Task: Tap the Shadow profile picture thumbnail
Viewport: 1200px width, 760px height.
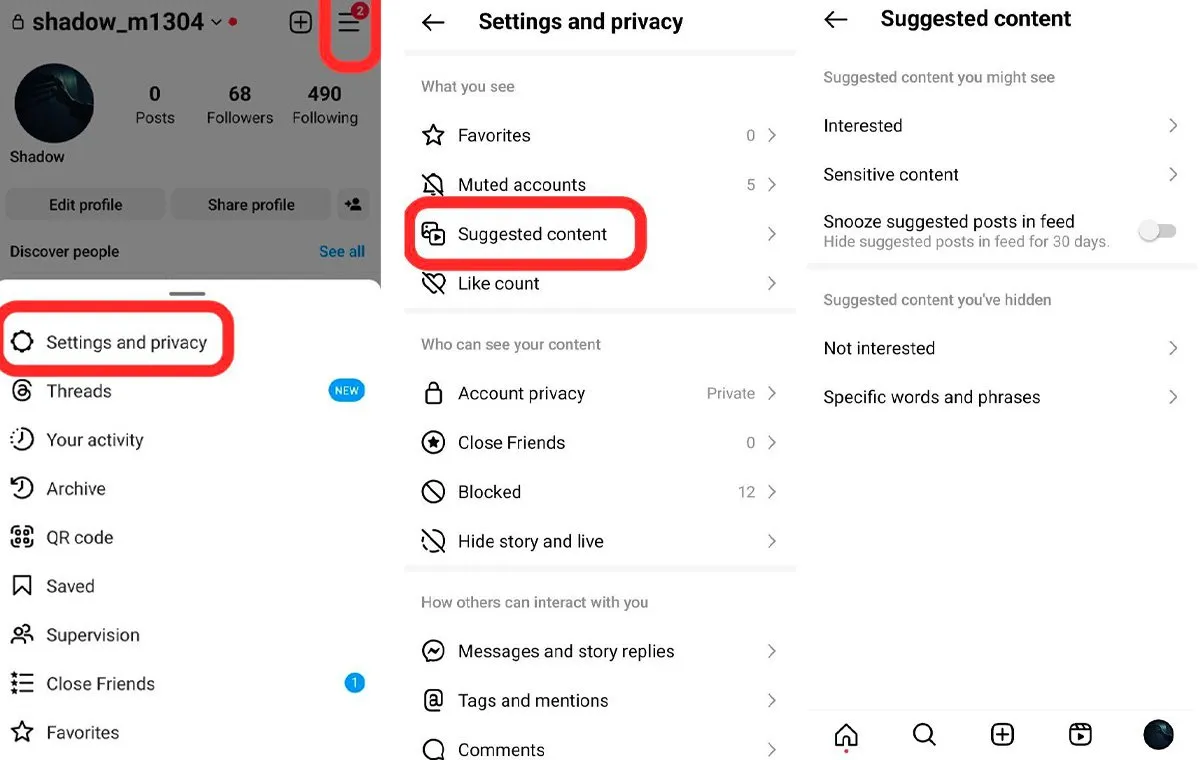Action: pos(54,103)
